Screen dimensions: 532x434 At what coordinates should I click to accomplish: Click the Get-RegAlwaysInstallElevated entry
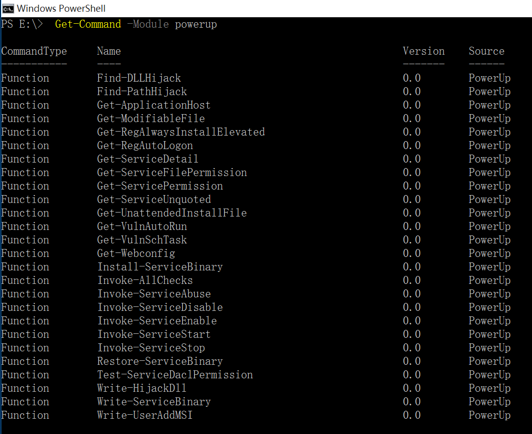[x=181, y=132]
